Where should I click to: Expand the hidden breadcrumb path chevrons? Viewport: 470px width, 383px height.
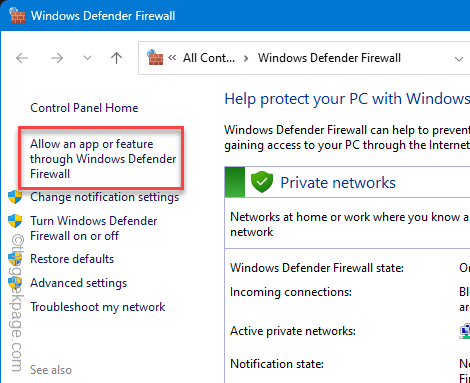pos(172,58)
